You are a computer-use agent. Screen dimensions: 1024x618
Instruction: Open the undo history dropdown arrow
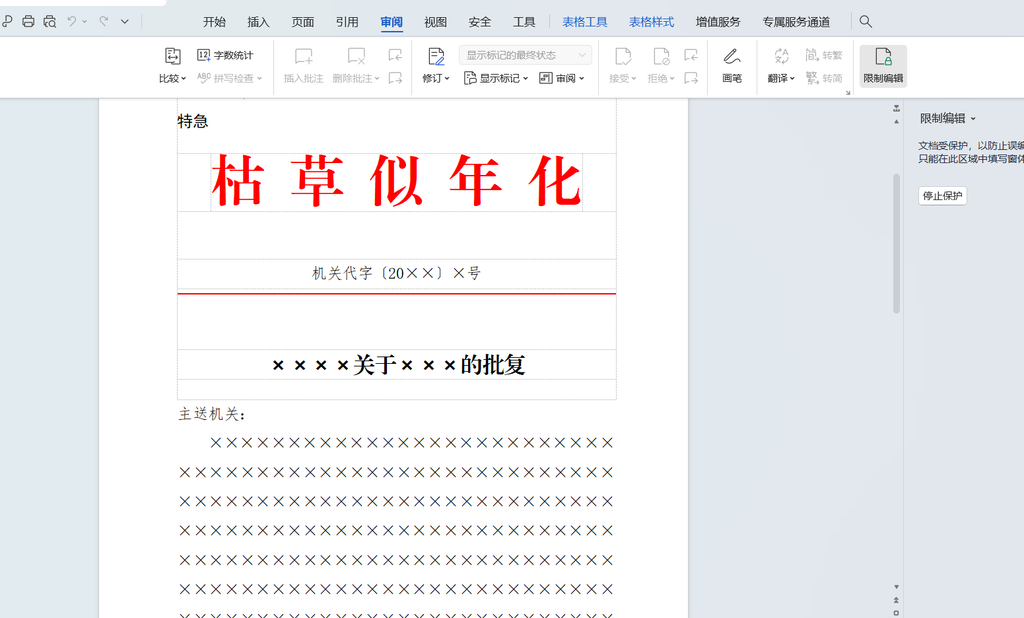pyautogui.click(x=85, y=22)
